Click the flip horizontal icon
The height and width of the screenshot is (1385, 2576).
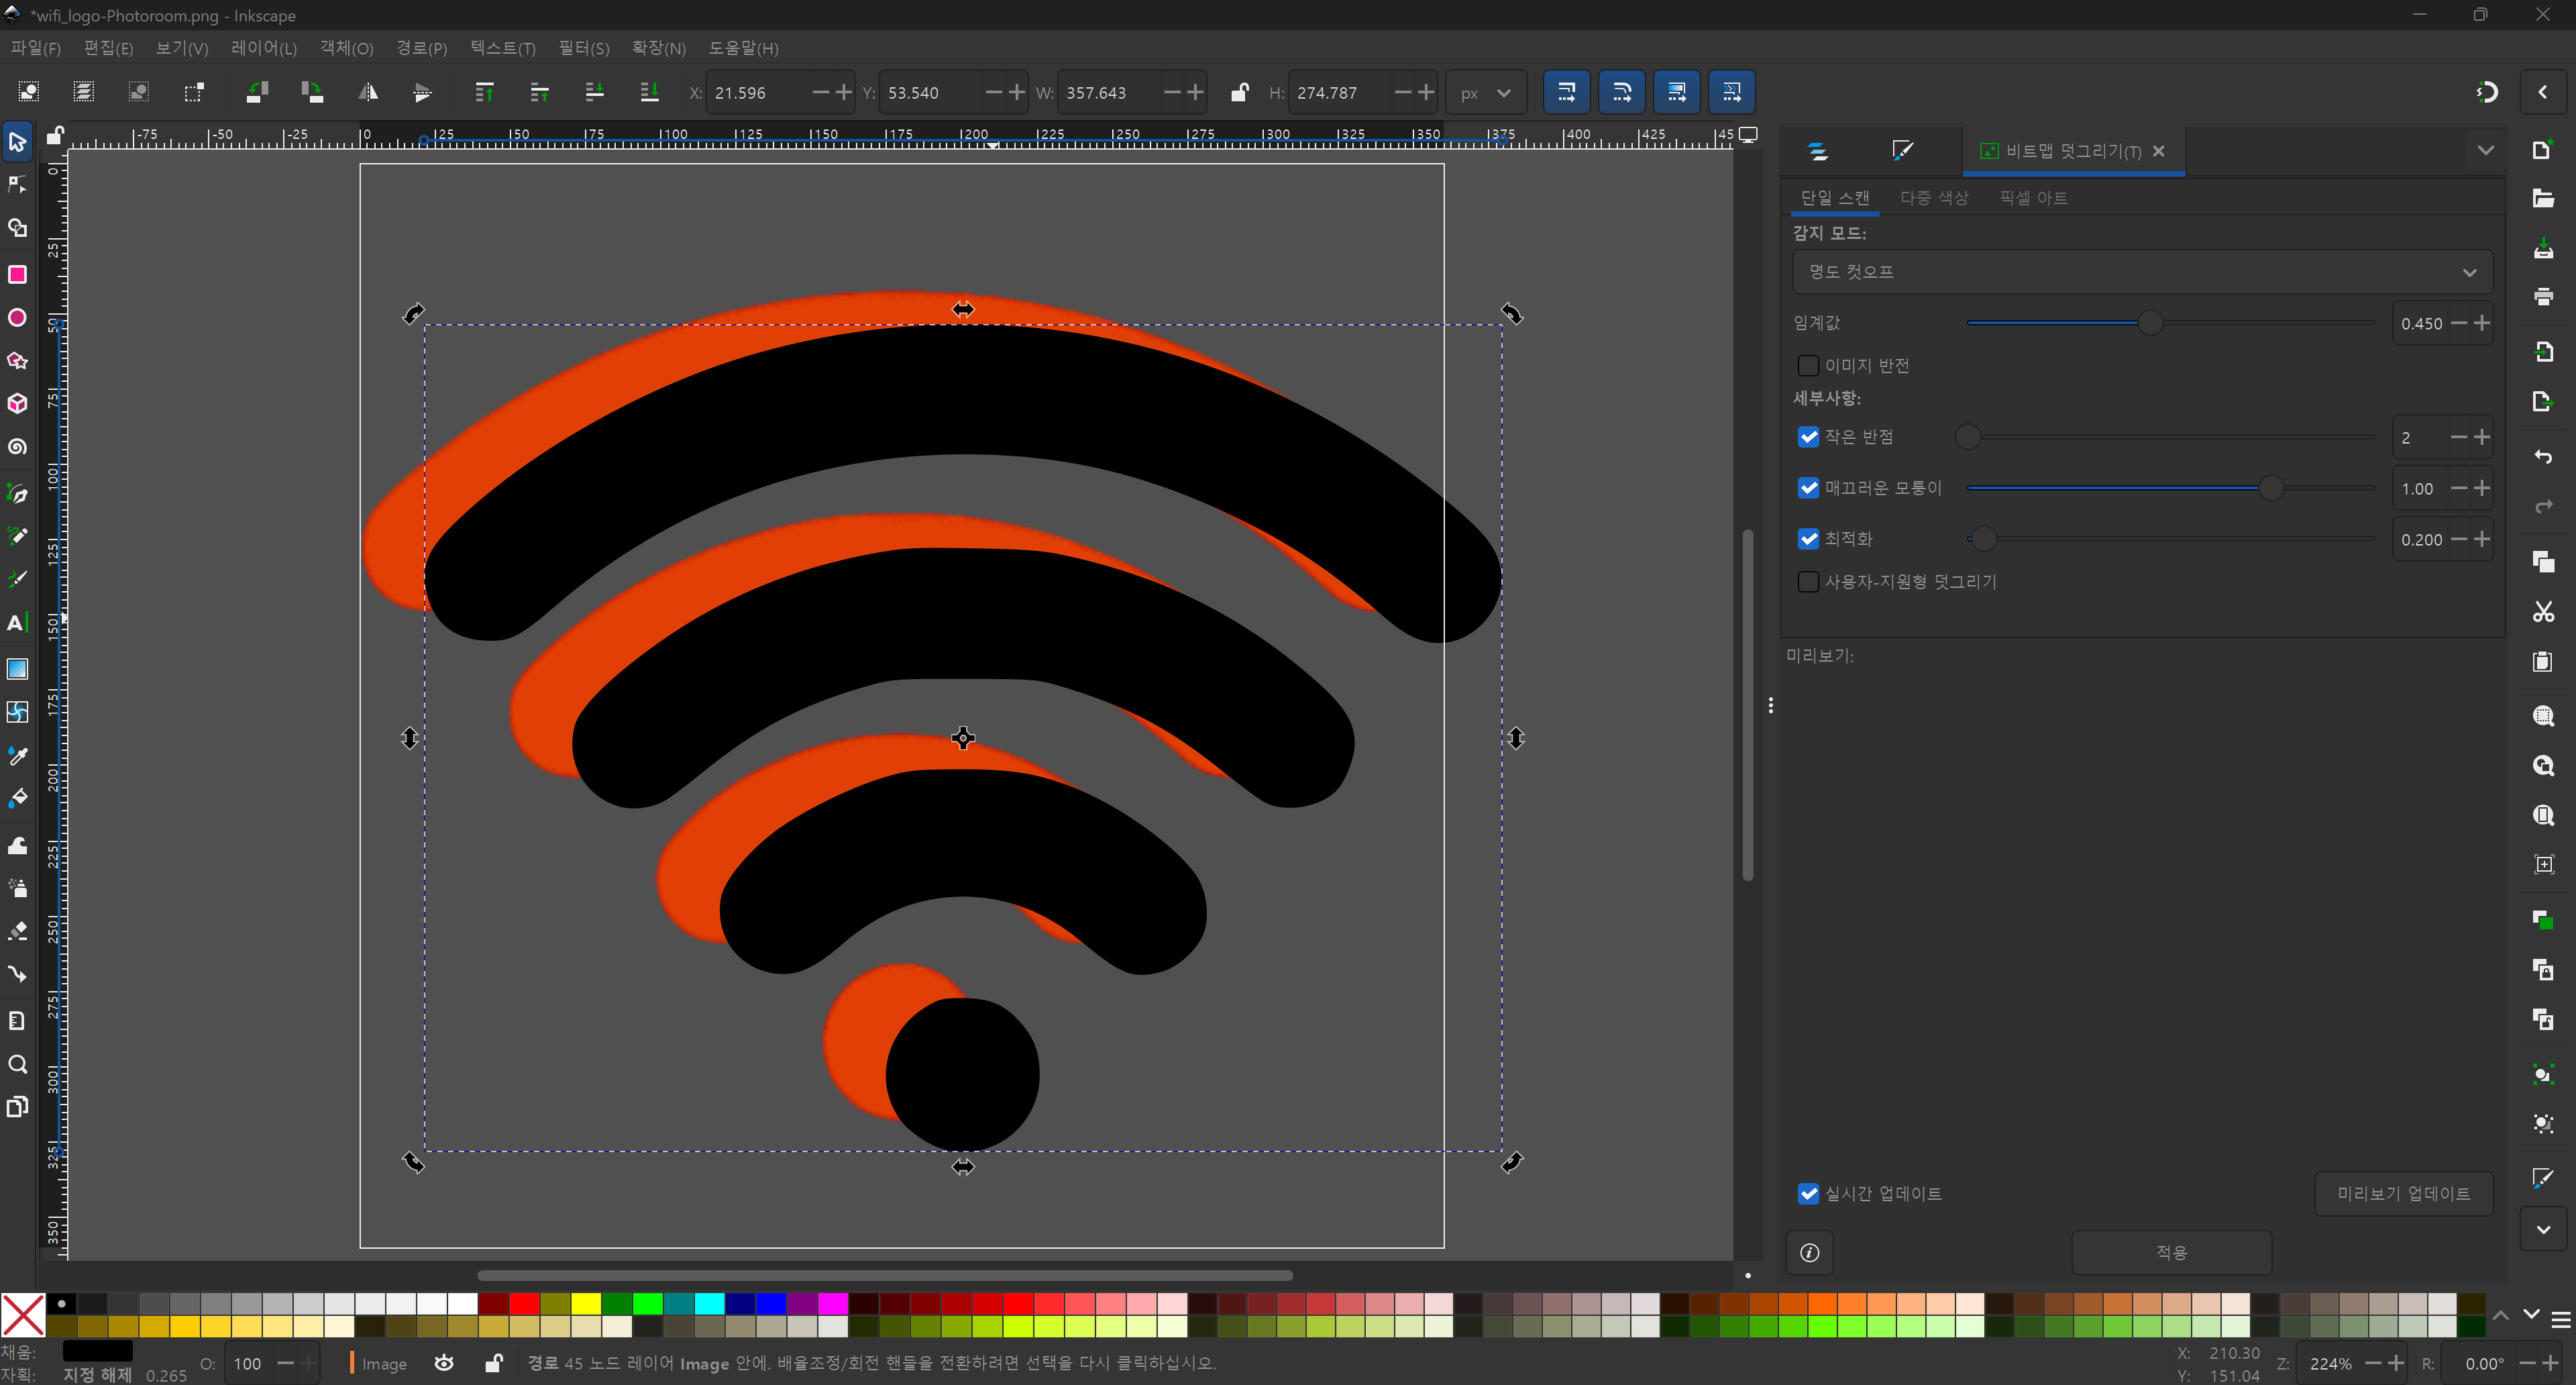click(x=368, y=93)
